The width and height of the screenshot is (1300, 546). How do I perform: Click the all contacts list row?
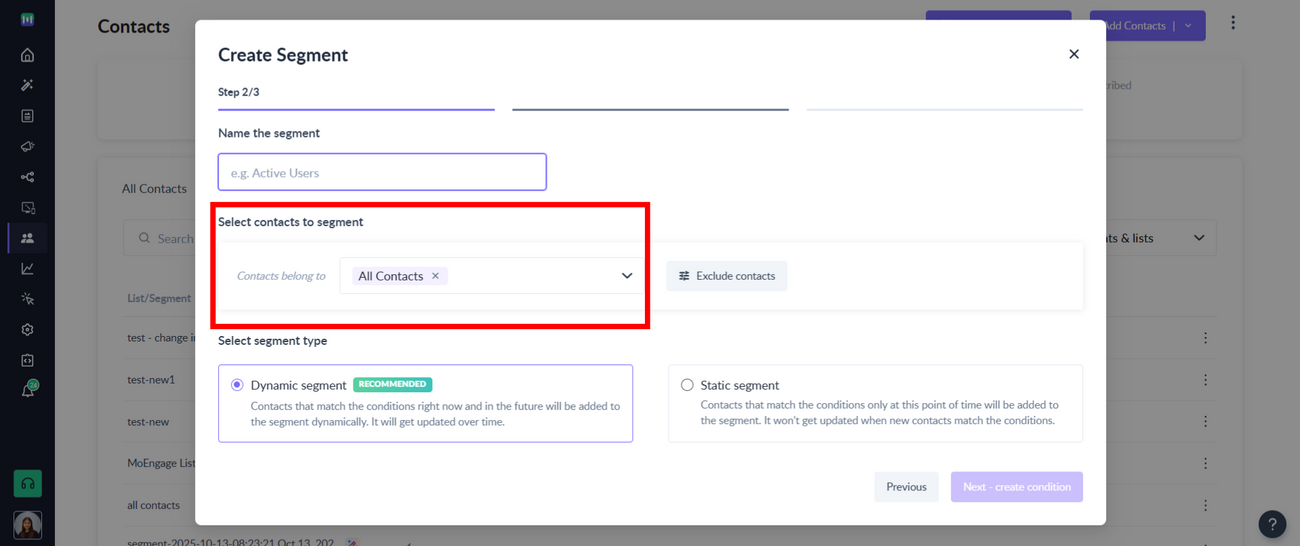(154, 506)
